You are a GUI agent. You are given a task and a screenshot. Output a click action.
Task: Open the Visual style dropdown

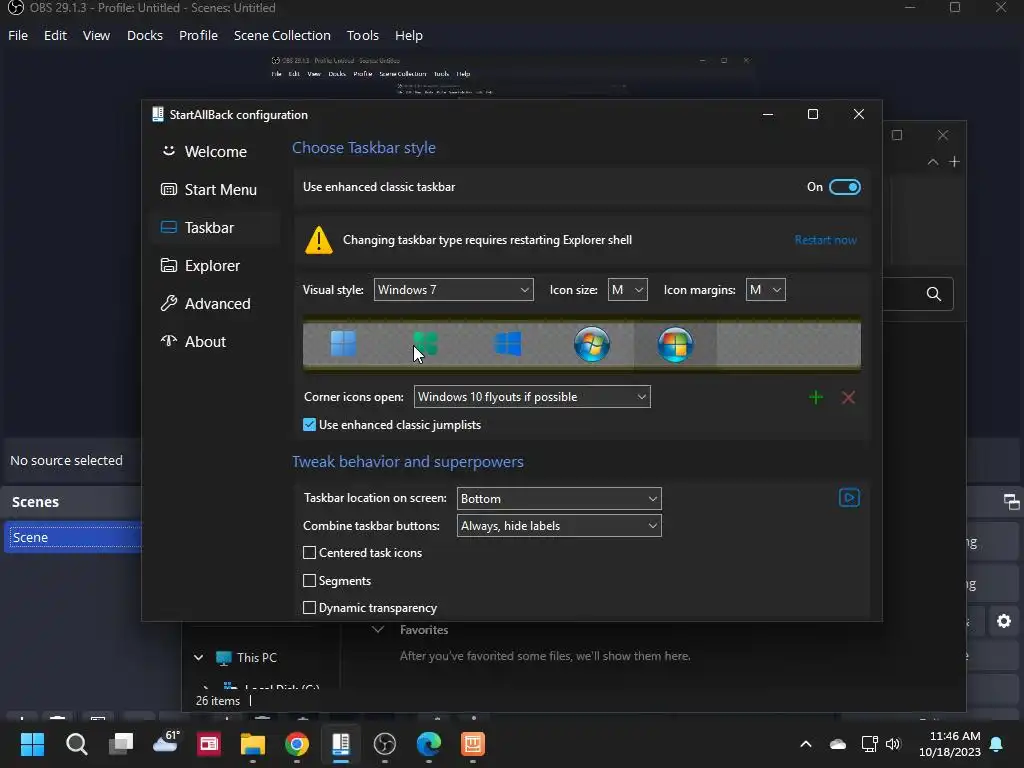(x=453, y=290)
